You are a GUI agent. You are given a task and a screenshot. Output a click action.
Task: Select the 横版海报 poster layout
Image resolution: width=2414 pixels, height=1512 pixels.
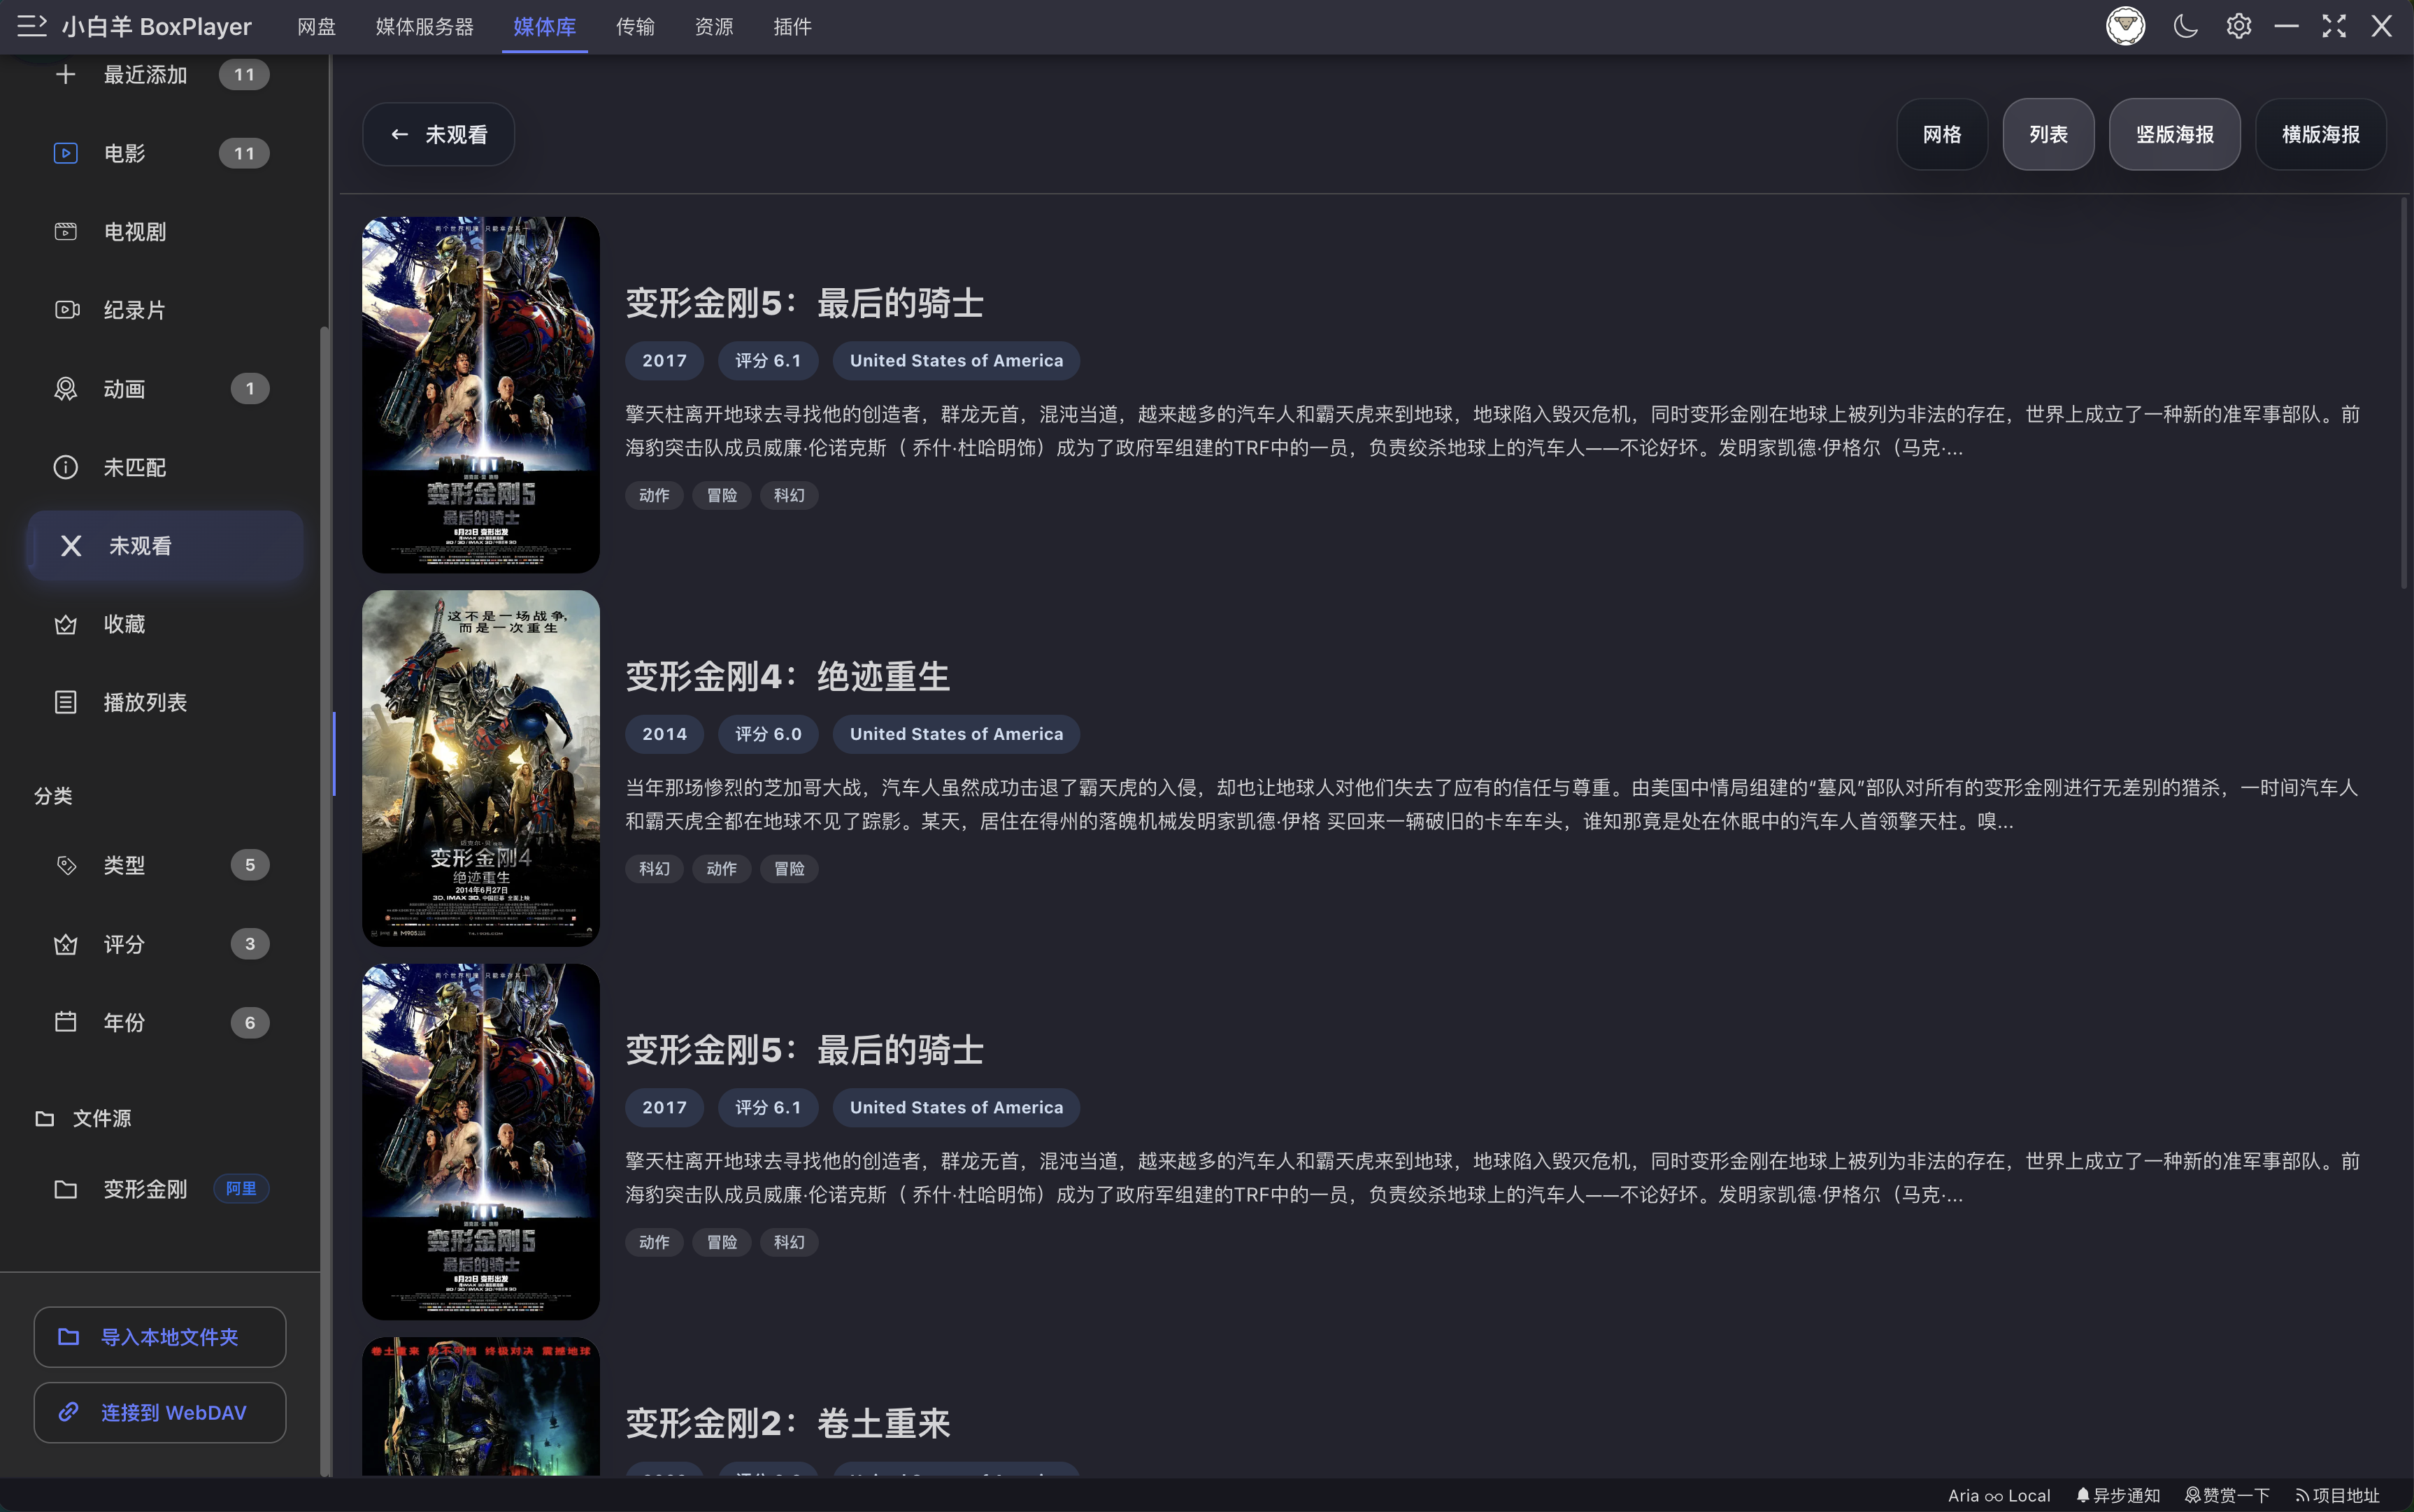coord(2320,134)
